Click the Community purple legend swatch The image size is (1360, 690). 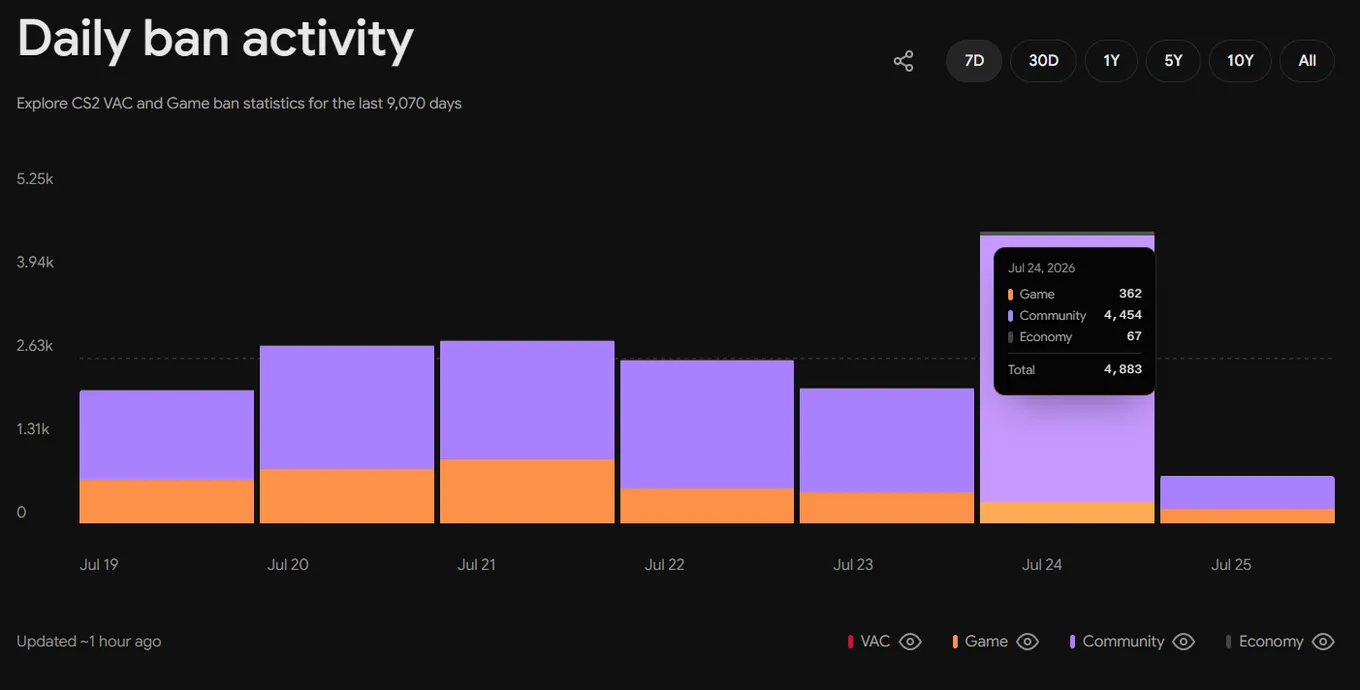[x=1072, y=642]
